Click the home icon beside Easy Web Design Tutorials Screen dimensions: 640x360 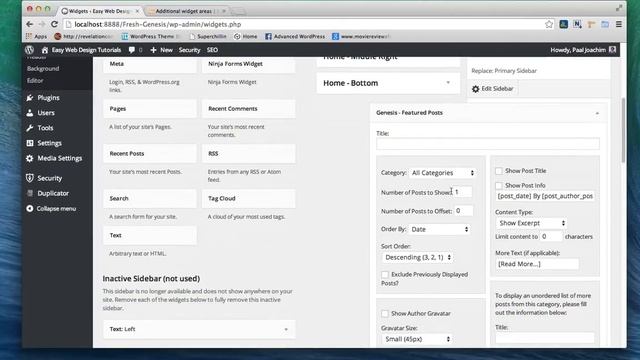click(44, 50)
